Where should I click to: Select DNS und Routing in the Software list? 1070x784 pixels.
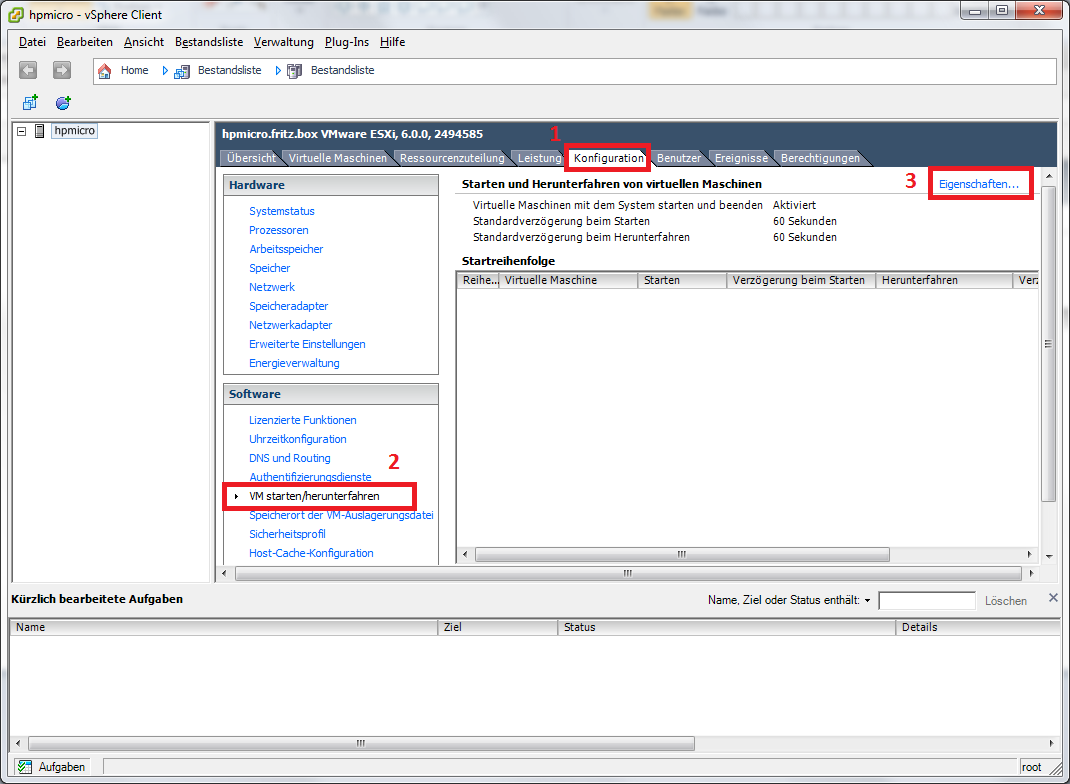[289, 458]
